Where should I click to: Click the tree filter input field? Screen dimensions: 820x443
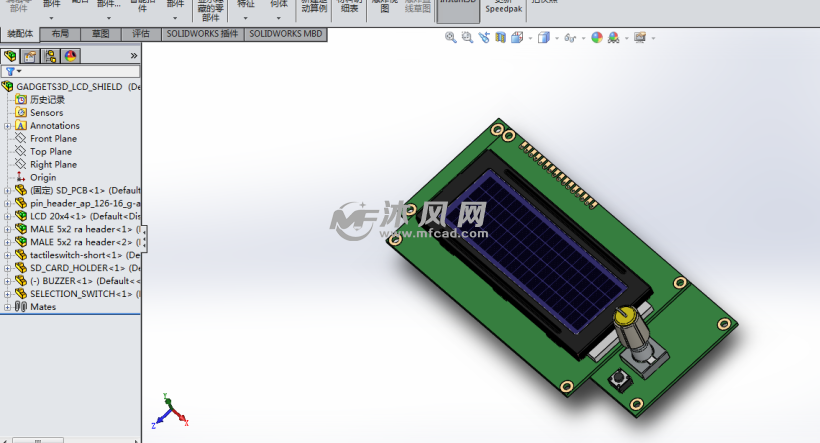[71, 71]
